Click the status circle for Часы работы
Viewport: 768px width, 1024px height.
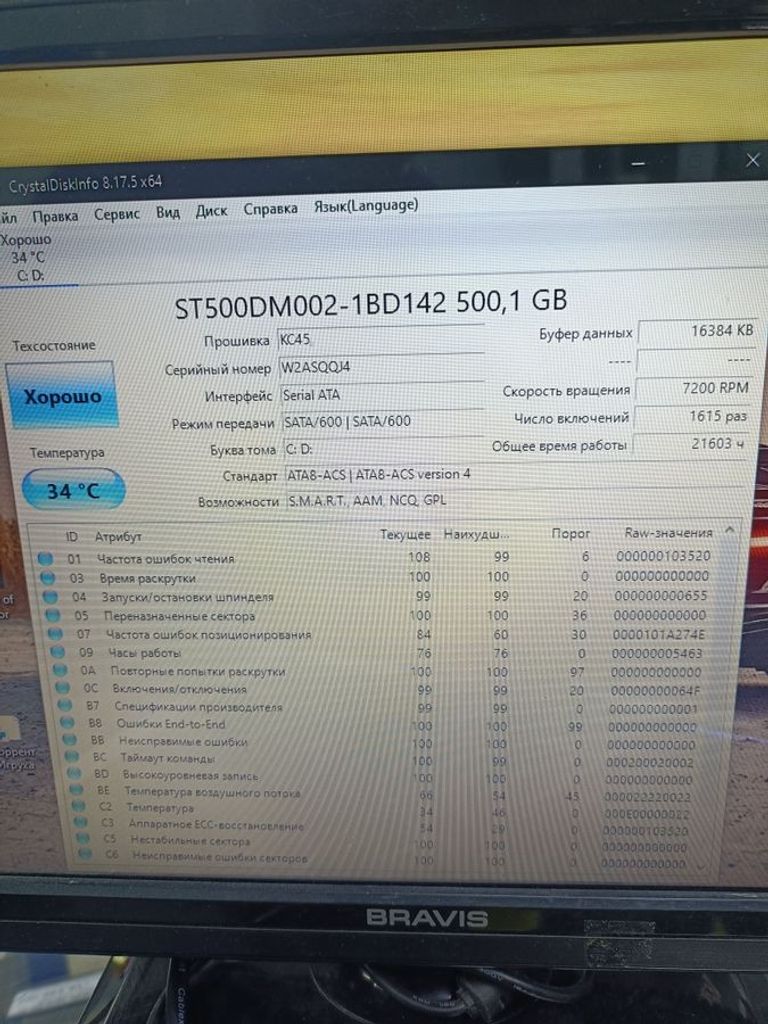click(x=58, y=652)
